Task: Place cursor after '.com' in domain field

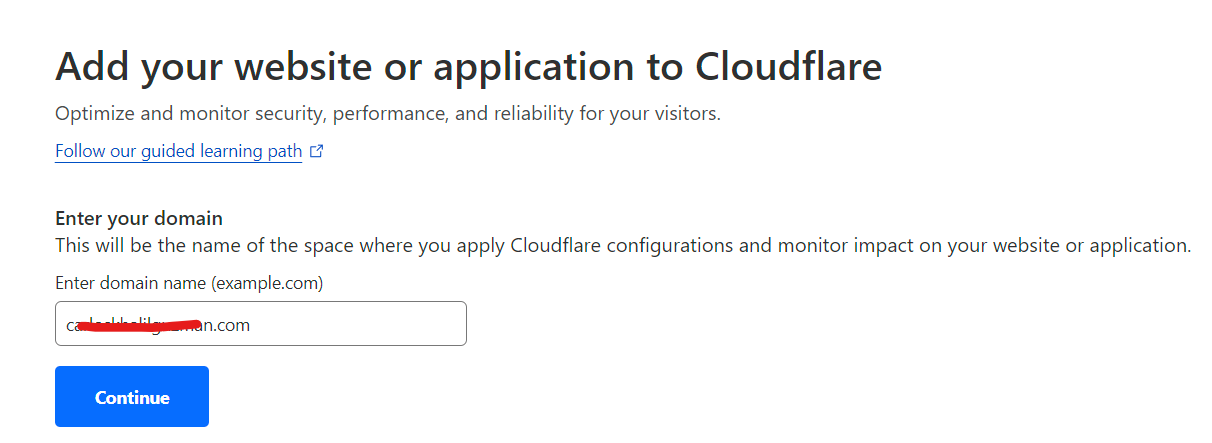Action: (251, 325)
